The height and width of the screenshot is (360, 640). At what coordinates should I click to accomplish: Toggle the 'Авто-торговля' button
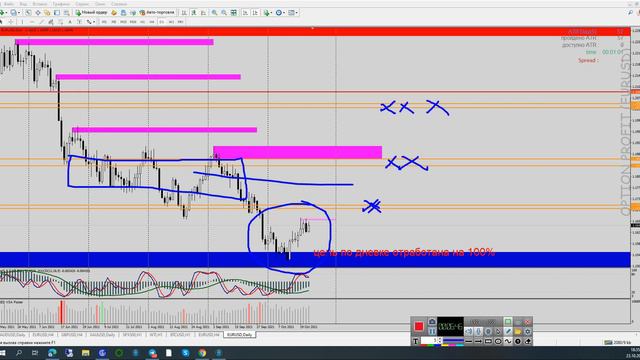[x=157, y=13]
